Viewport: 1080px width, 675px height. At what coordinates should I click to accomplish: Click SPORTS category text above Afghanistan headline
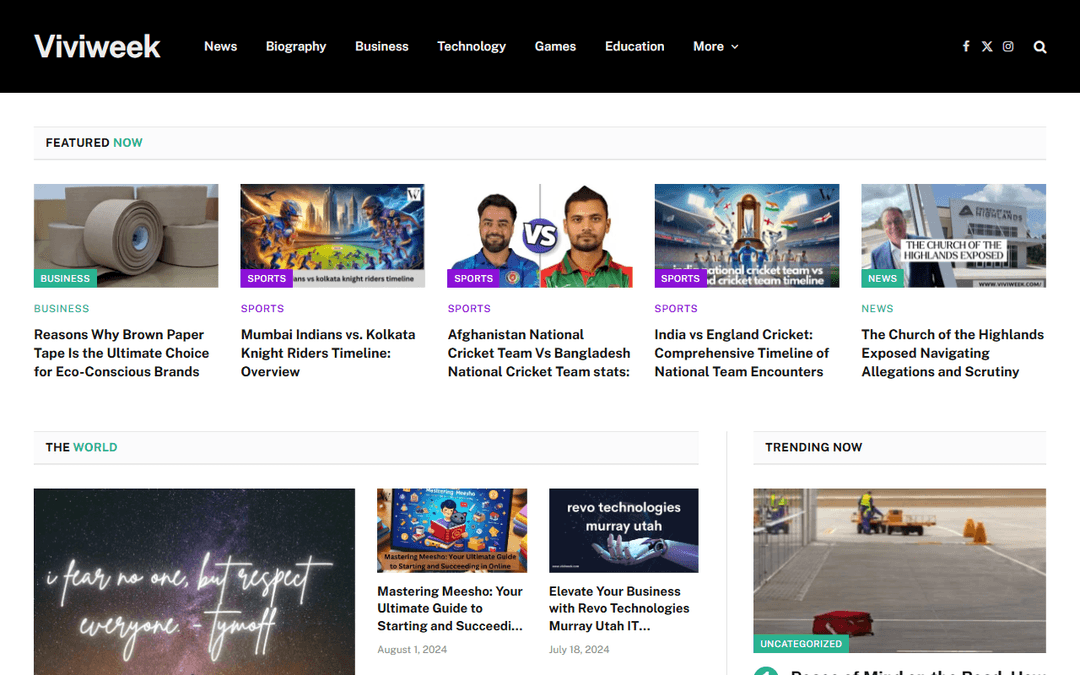click(x=469, y=309)
